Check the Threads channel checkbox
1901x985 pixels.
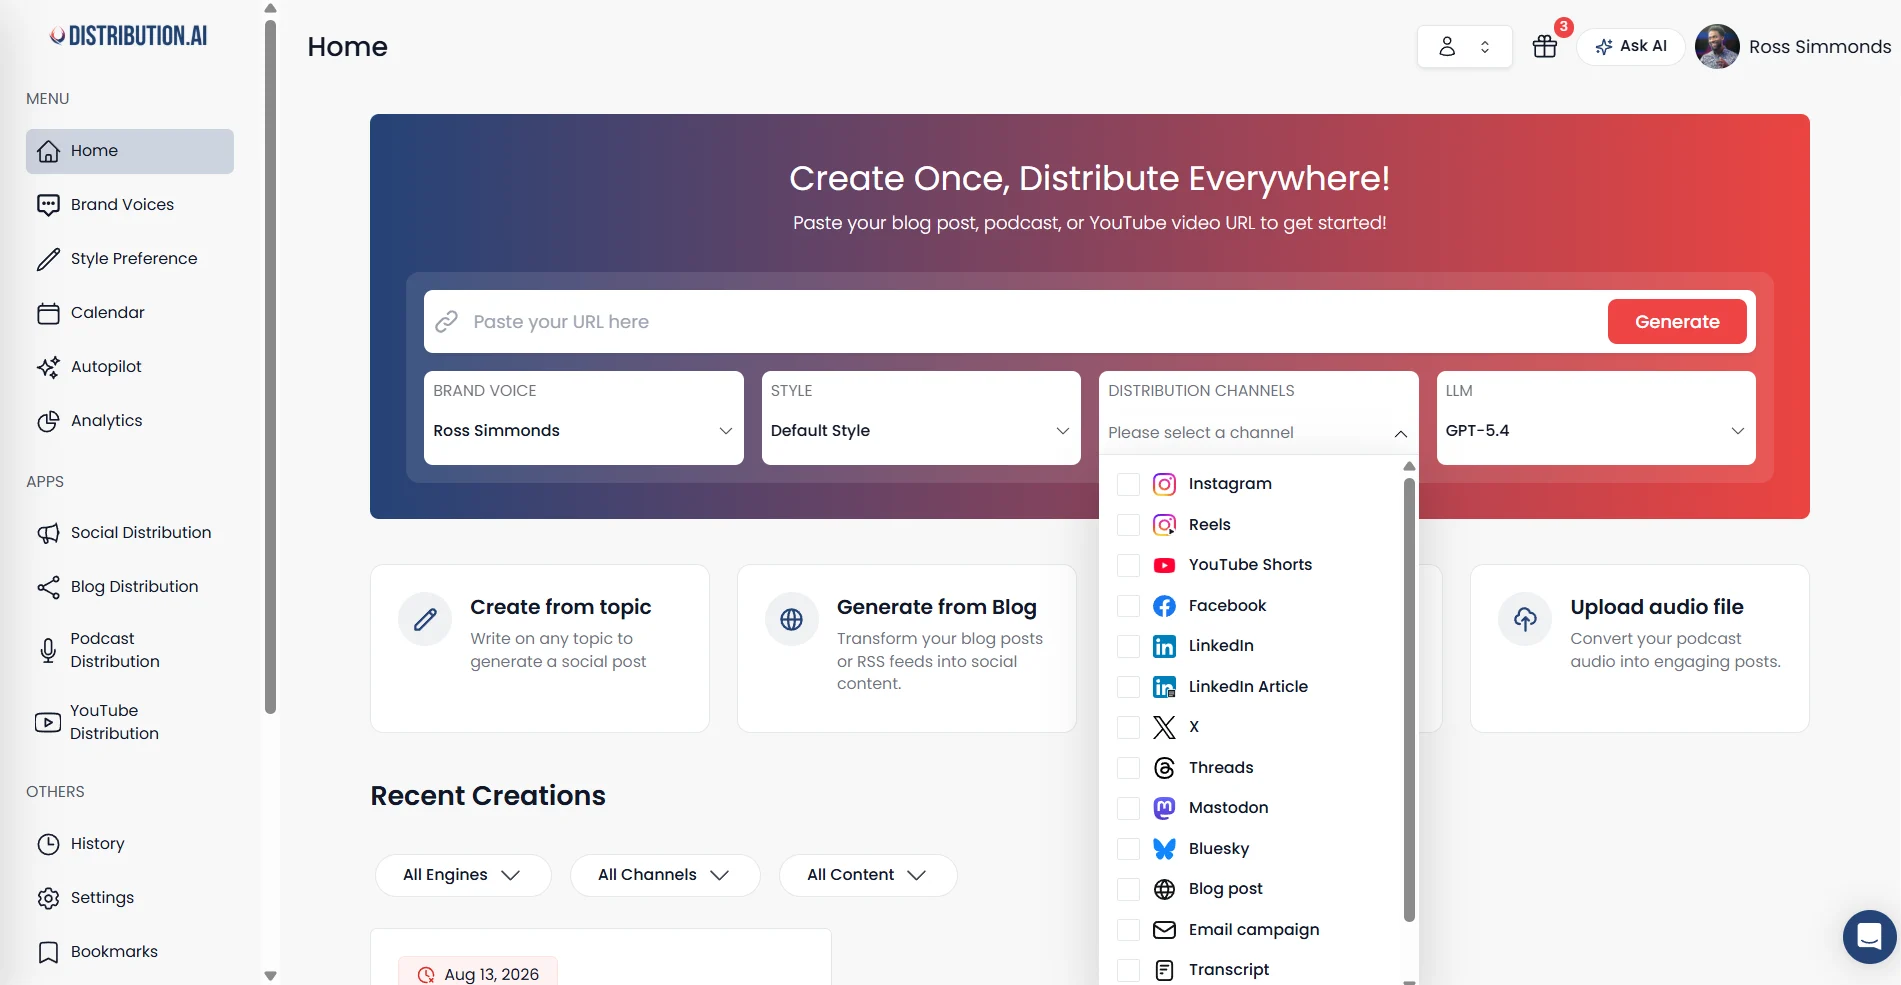tap(1128, 768)
